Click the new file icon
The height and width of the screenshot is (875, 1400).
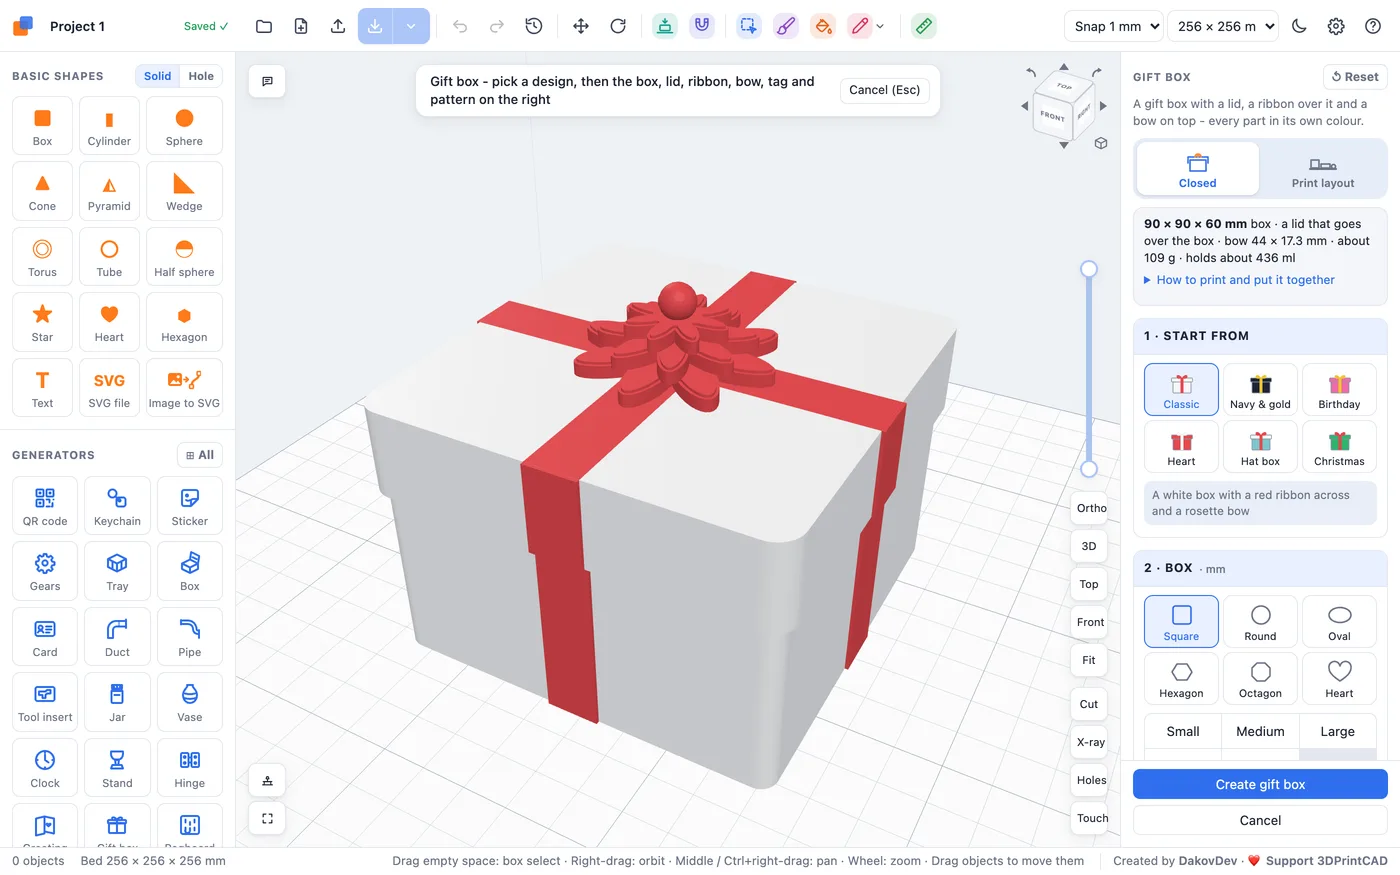[301, 26]
